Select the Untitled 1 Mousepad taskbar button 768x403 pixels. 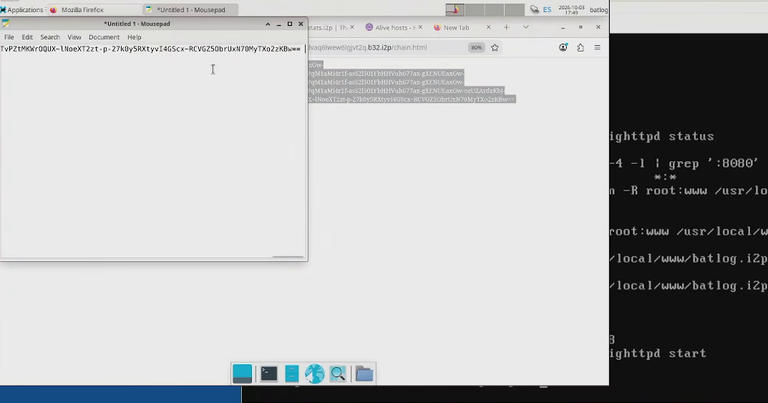tap(191, 10)
